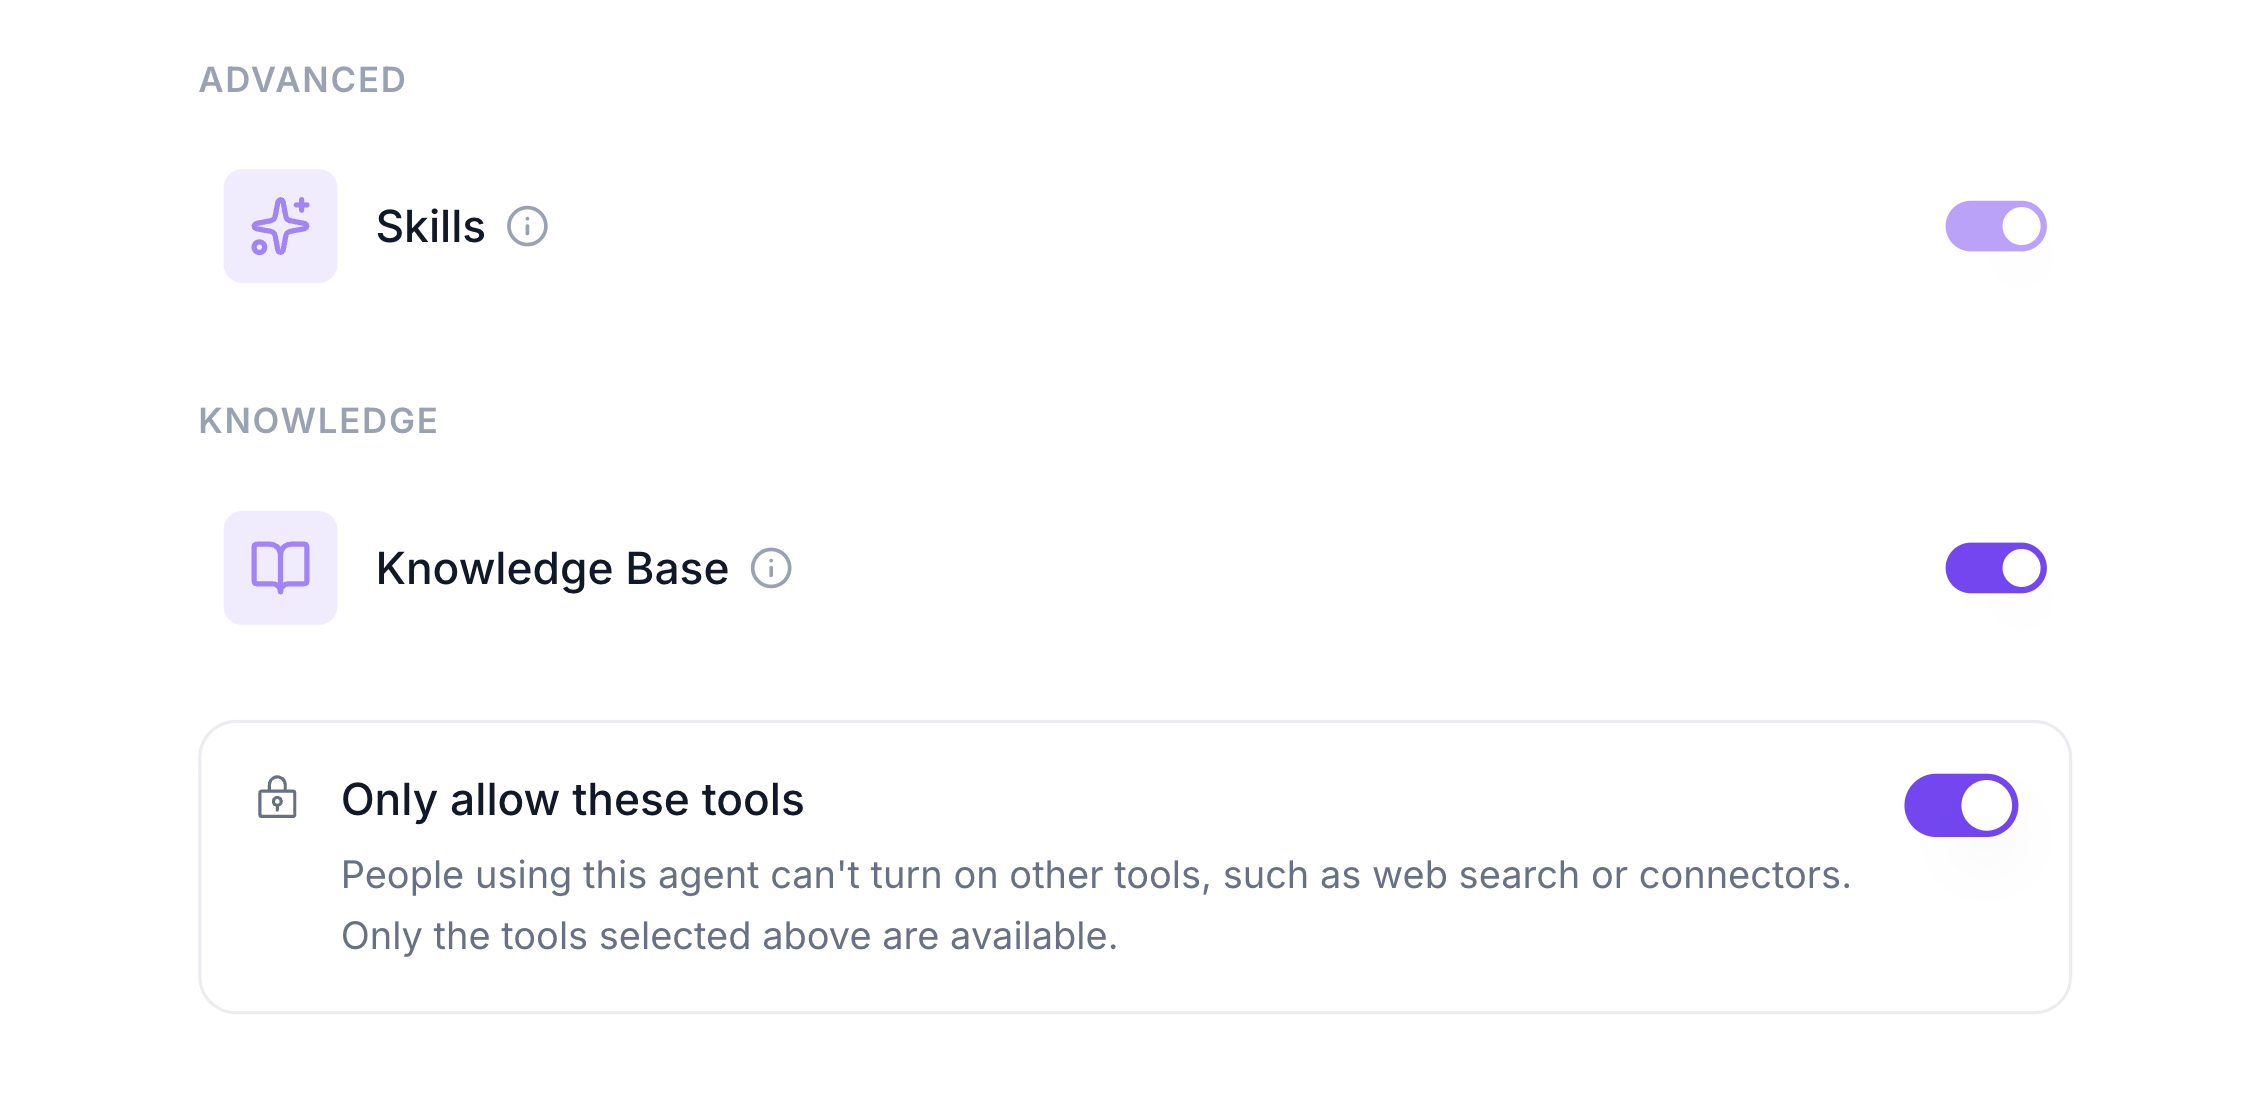Select the Skills label
Viewport: 2268px width, 1110px height.
click(x=431, y=227)
